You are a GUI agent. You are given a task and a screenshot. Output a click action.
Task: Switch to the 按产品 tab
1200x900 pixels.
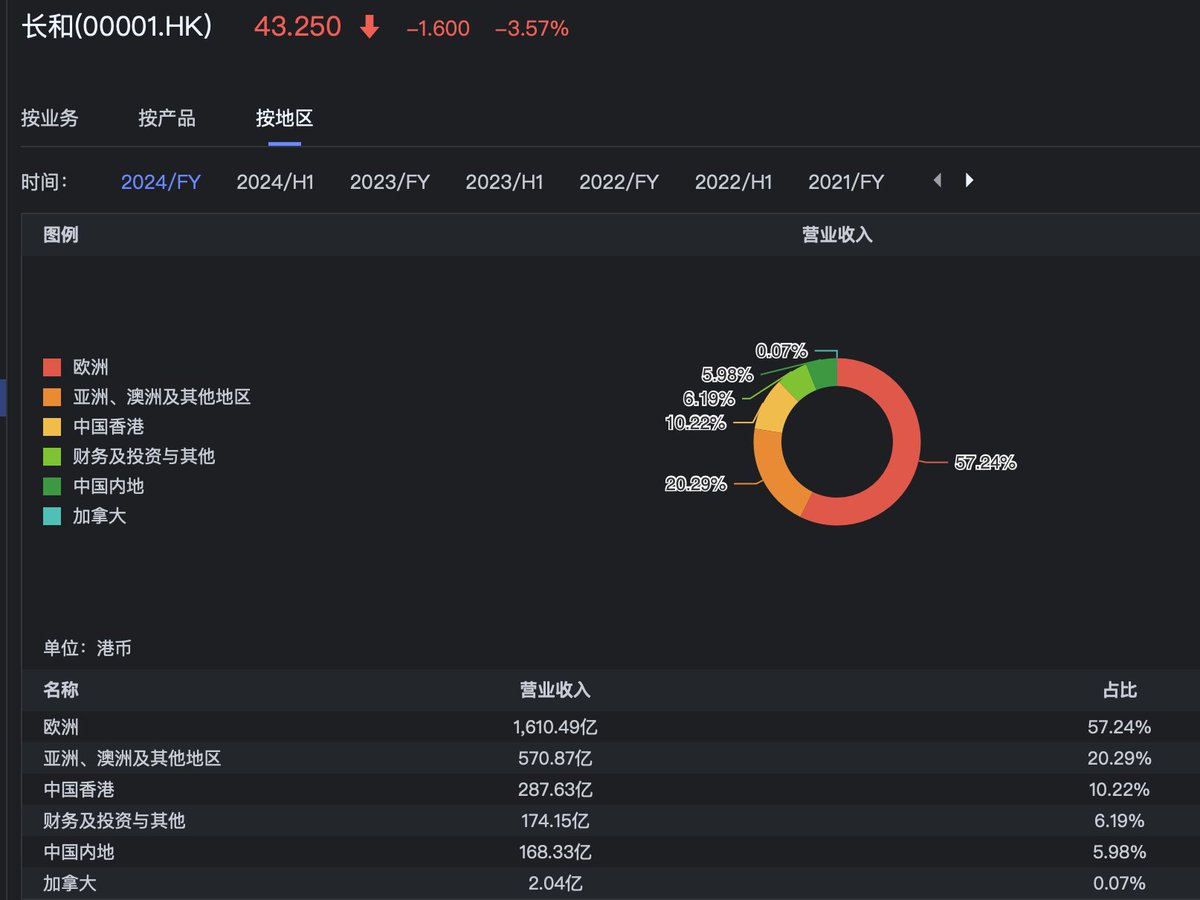tap(167, 118)
